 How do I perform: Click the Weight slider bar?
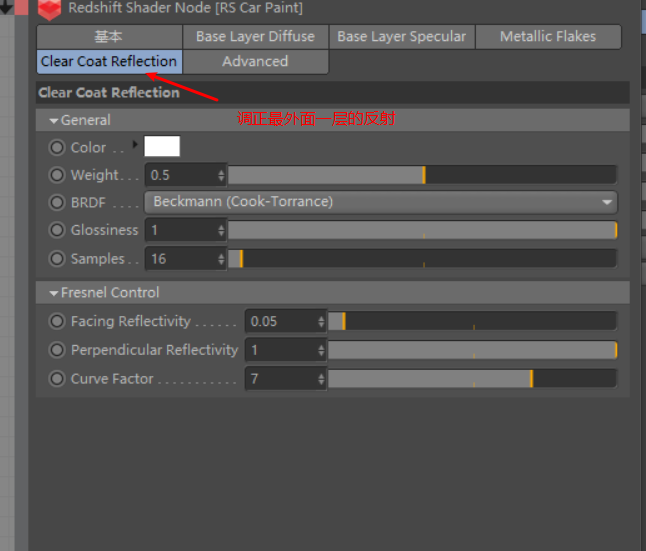pos(422,175)
